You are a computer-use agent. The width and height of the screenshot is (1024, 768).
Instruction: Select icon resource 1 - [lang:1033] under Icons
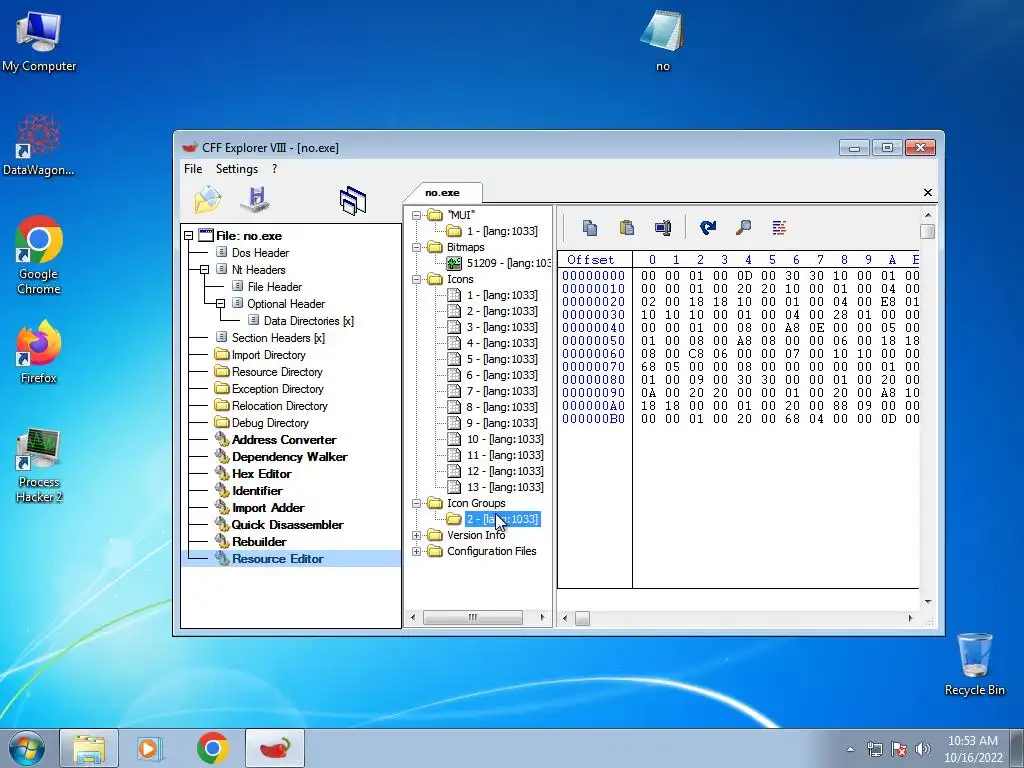(x=502, y=295)
